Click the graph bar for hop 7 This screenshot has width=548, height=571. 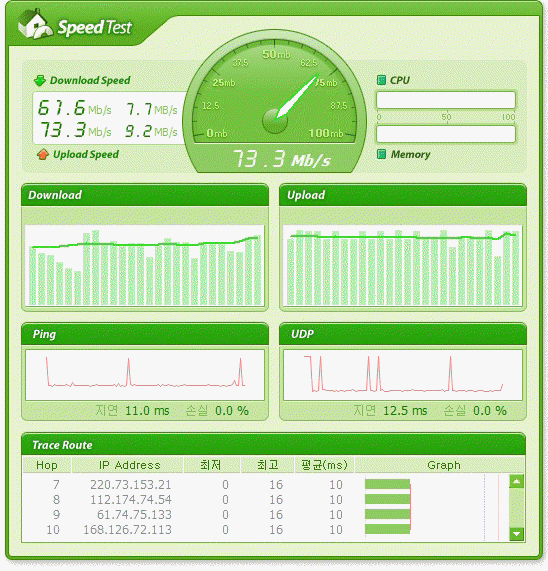(387, 484)
